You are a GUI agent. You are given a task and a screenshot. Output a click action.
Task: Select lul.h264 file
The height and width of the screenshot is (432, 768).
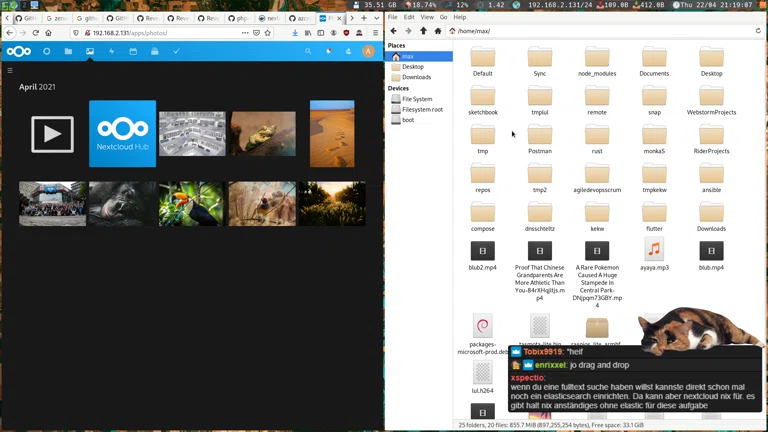pyautogui.click(x=482, y=377)
